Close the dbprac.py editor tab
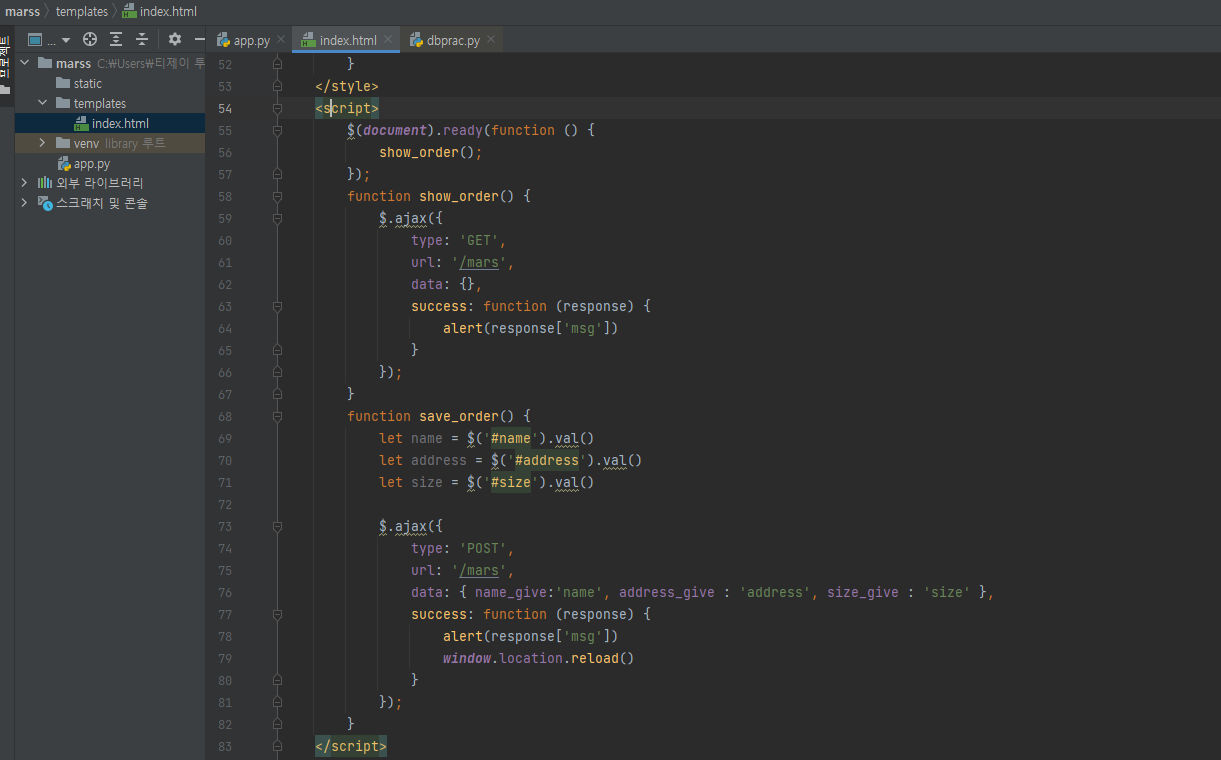The height and width of the screenshot is (760, 1221). (x=491, y=40)
